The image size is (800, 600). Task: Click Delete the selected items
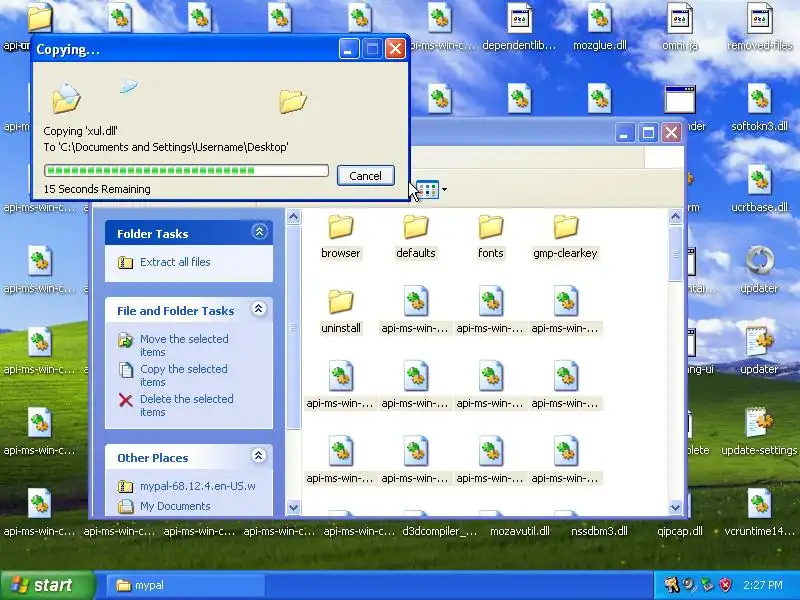coord(187,406)
